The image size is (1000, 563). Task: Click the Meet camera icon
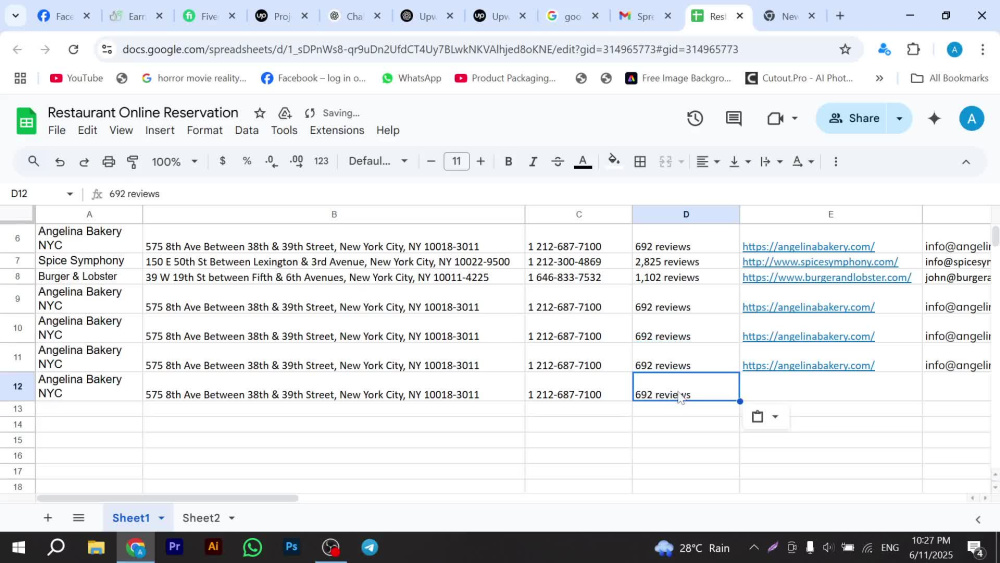(x=775, y=118)
